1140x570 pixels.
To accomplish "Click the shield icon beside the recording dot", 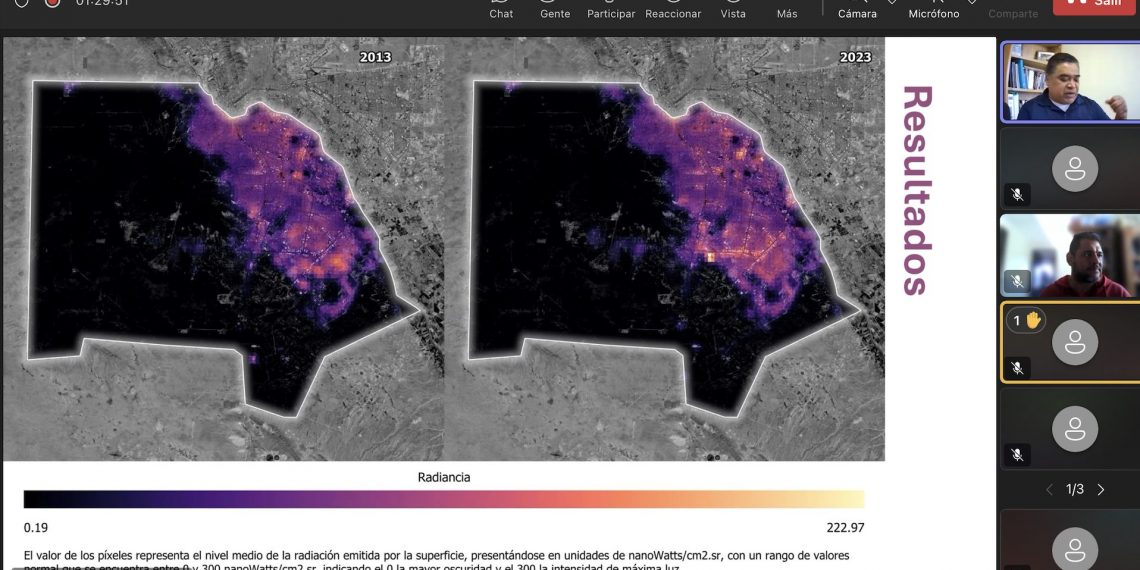I will [x=21, y=3].
